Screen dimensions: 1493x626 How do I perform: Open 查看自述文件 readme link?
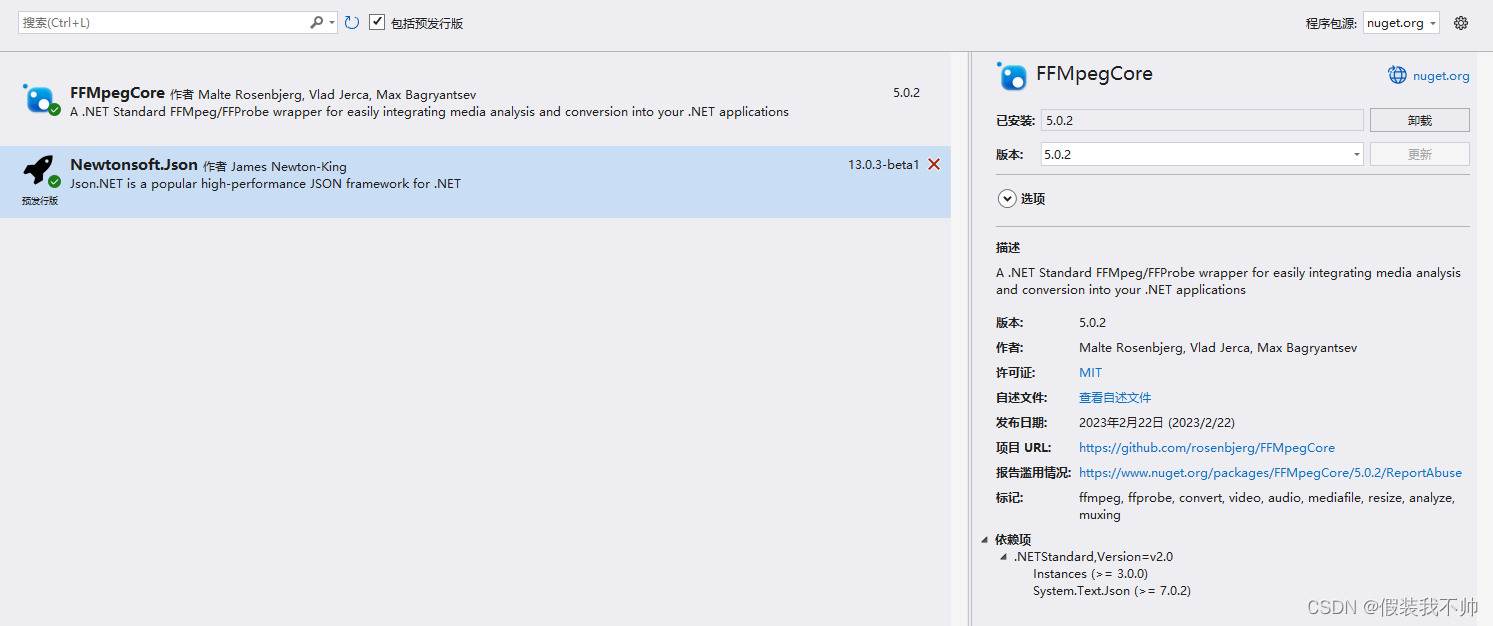(1115, 398)
